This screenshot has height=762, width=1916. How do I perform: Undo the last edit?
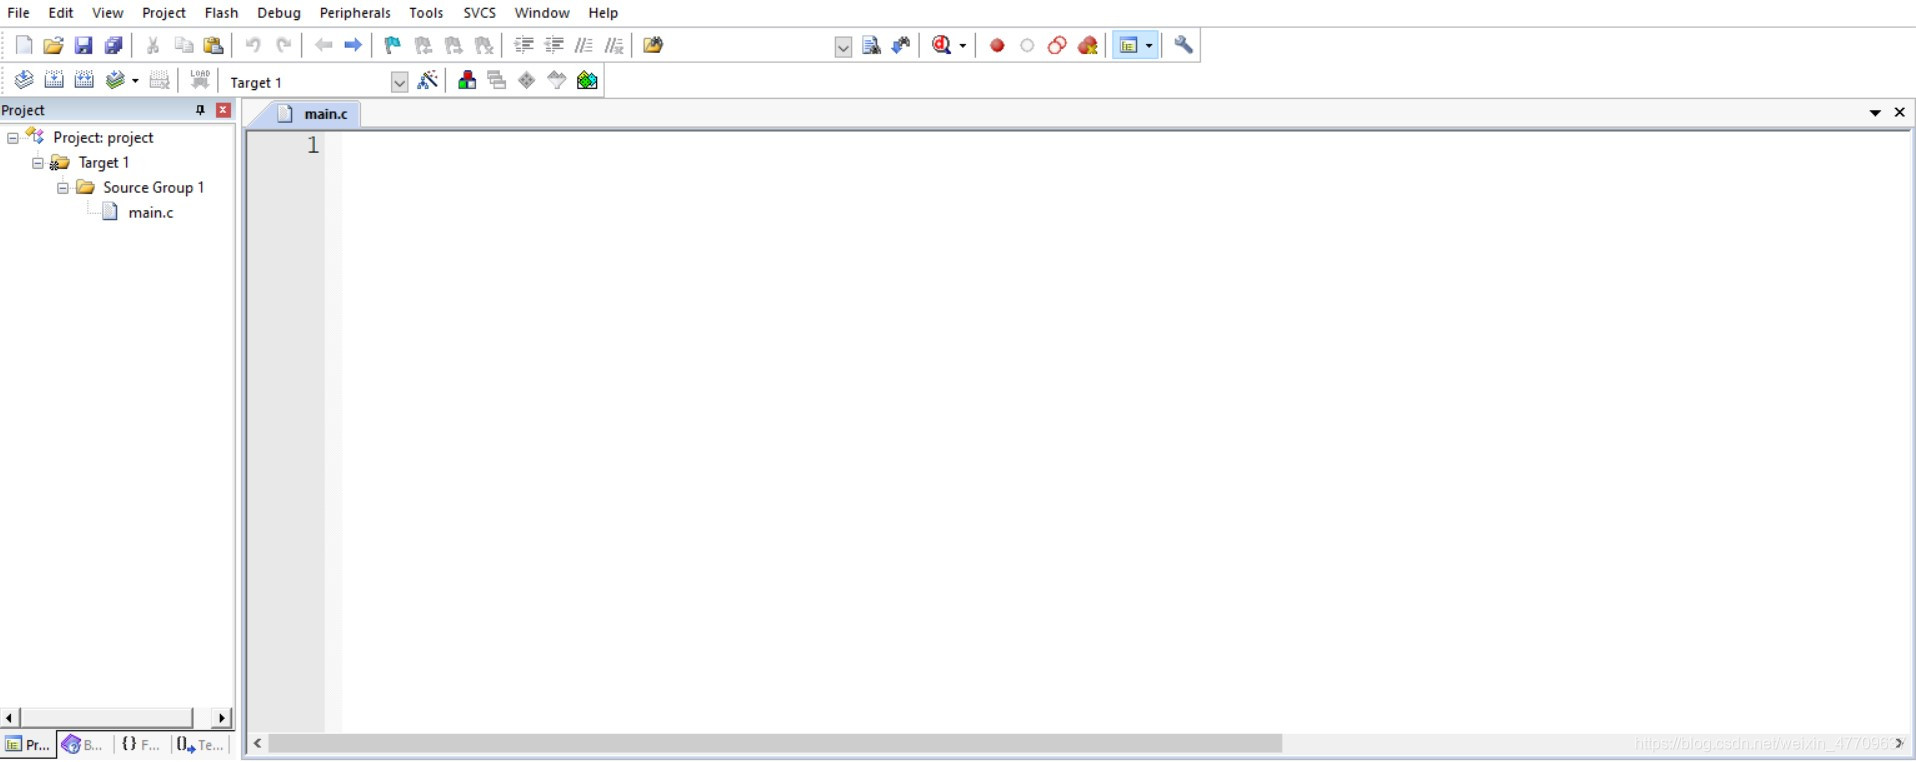pyautogui.click(x=253, y=45)
